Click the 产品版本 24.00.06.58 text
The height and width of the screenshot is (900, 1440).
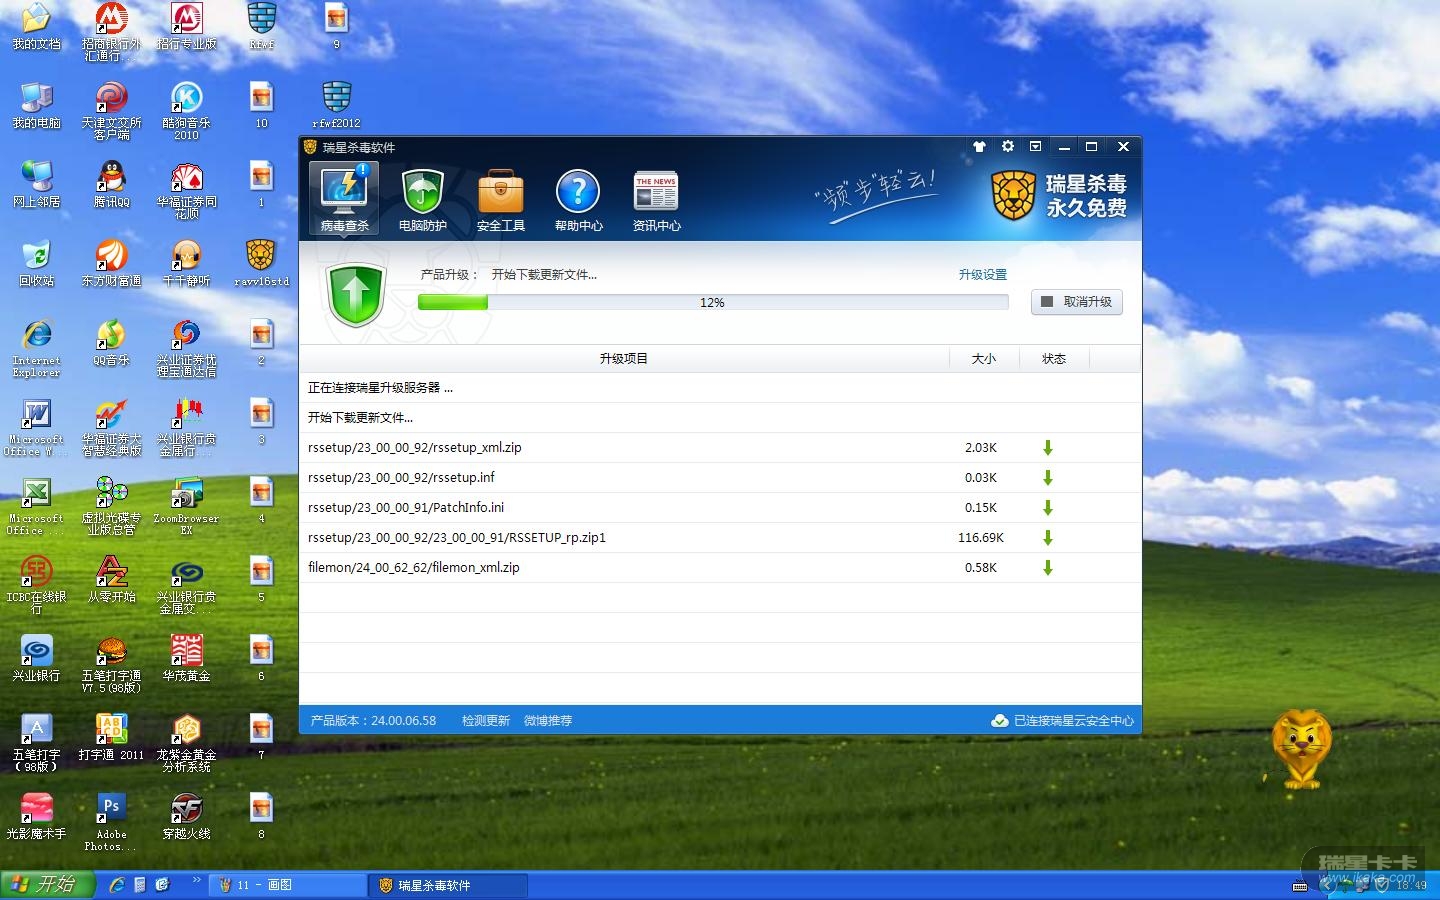(x=373, y=720)
